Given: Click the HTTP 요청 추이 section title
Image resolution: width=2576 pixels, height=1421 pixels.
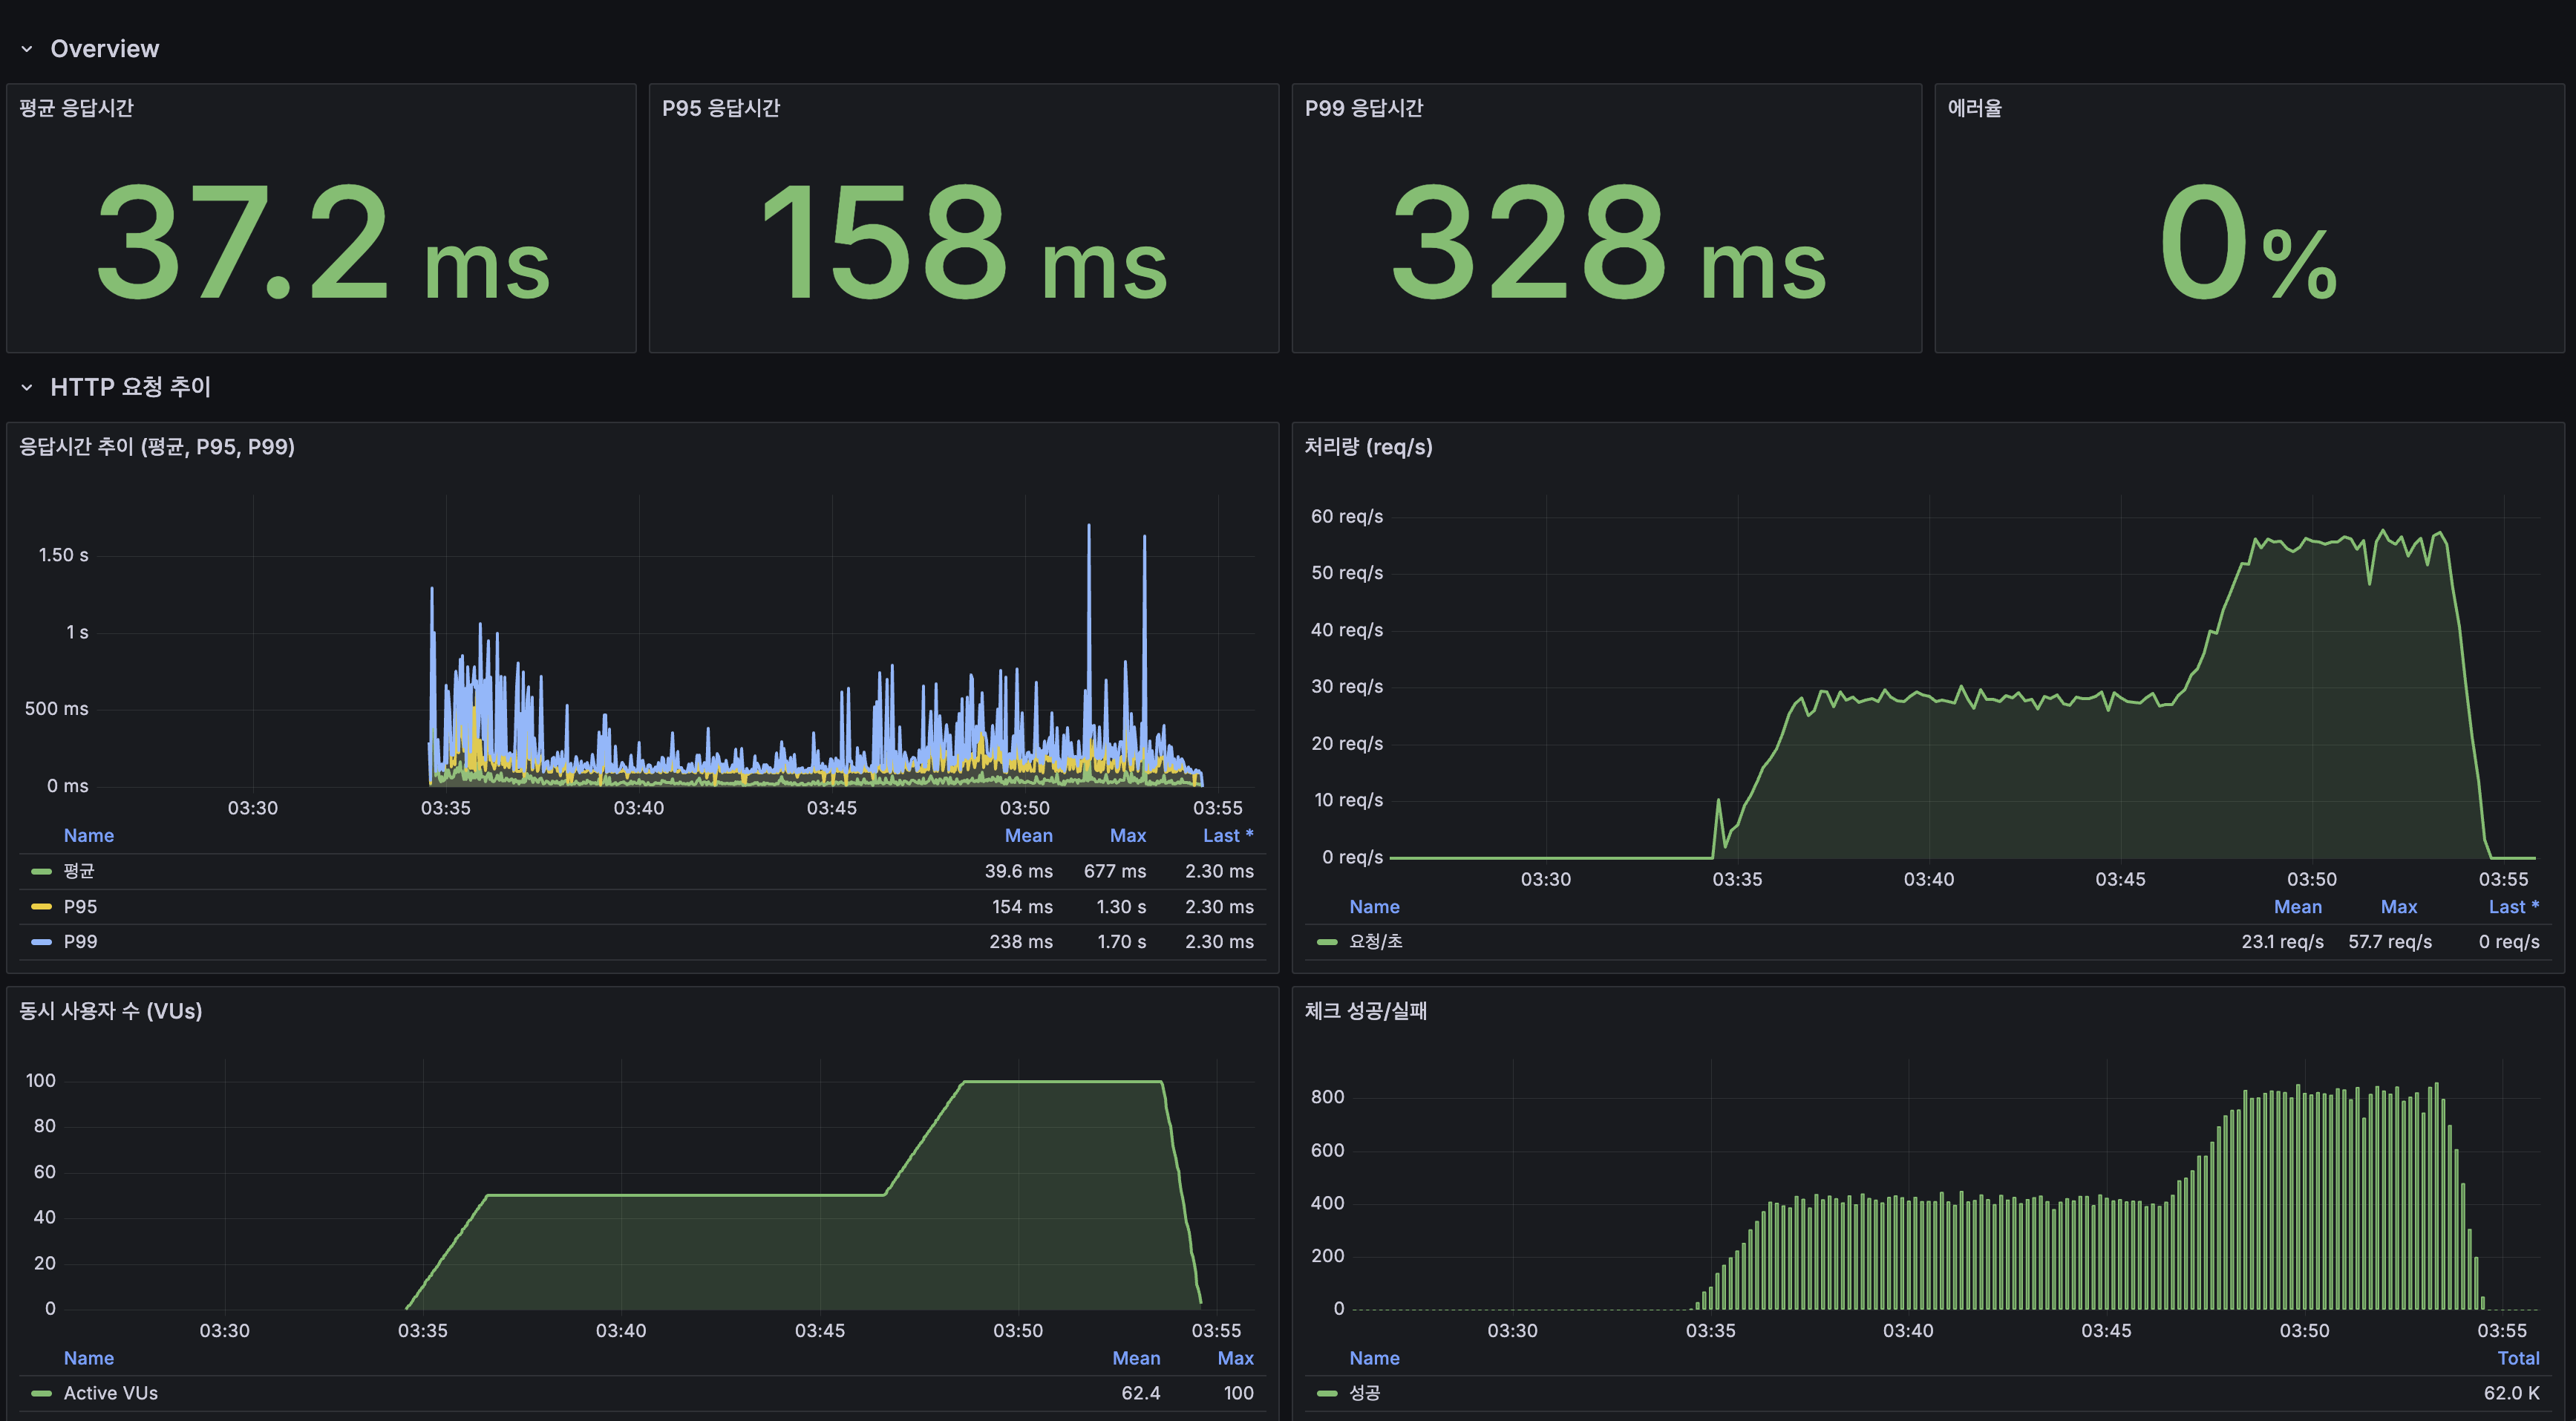Looking at the screenshot, I should tap(130, 387).
